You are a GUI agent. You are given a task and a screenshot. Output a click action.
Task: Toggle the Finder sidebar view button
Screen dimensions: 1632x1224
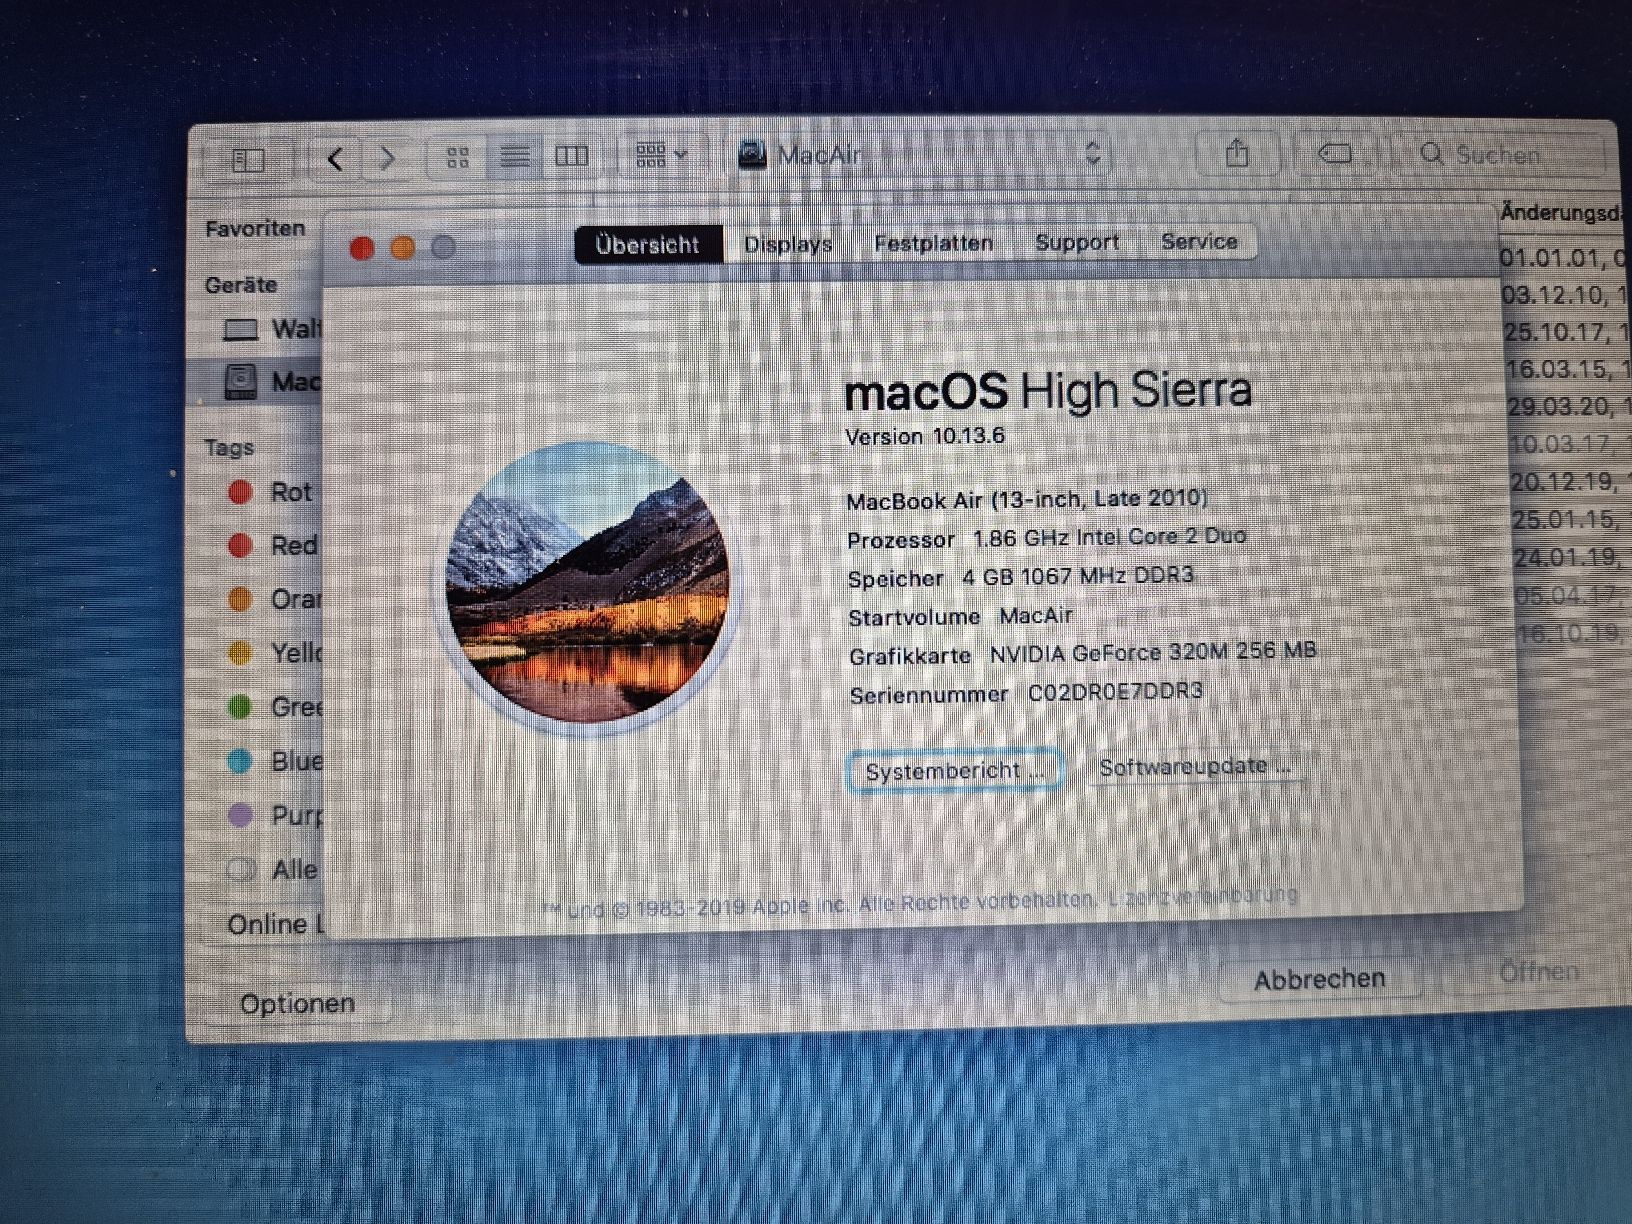(x=248, y=159)
